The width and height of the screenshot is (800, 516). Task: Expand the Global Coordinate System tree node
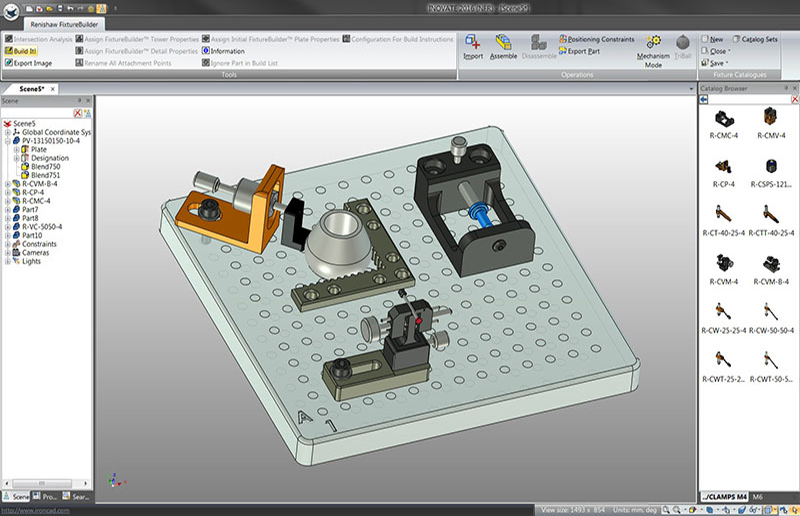(x=7, y=132)
